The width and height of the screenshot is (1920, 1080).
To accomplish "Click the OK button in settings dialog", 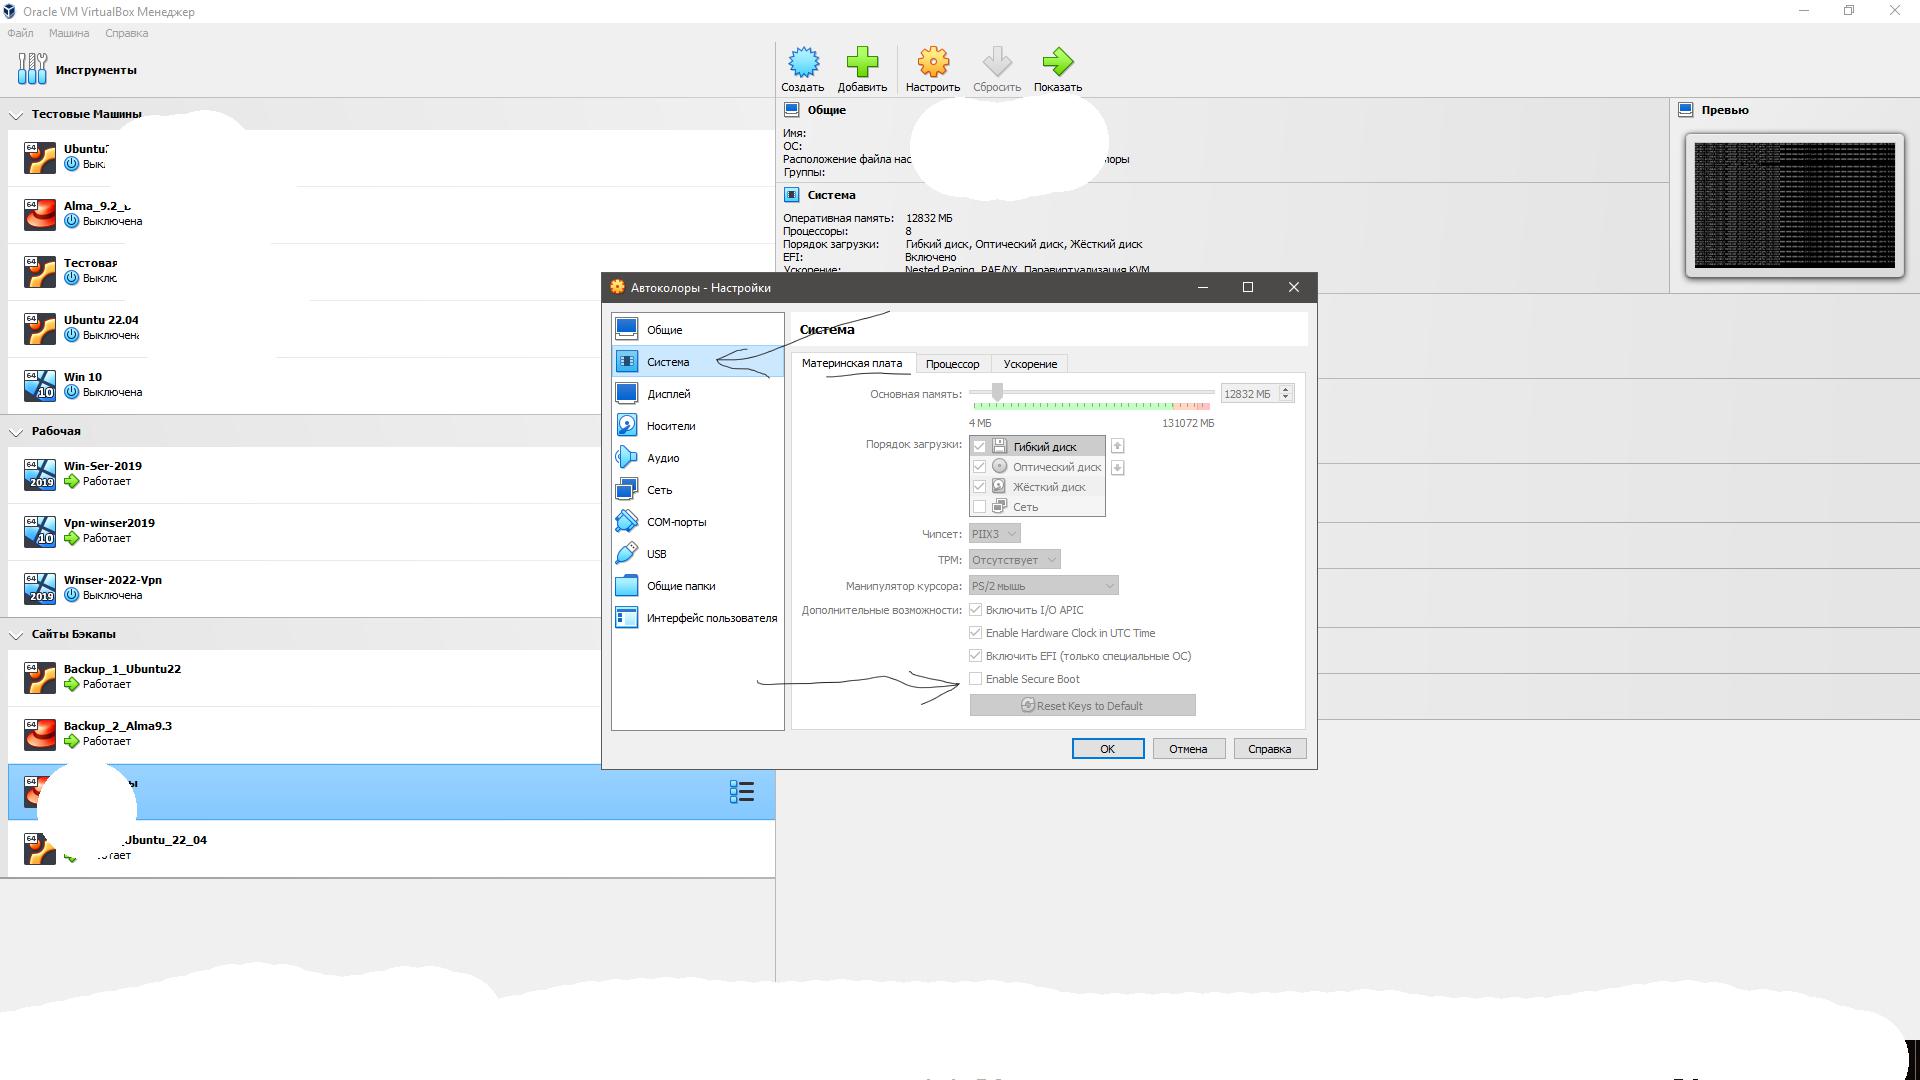I will click(1107, 749).
